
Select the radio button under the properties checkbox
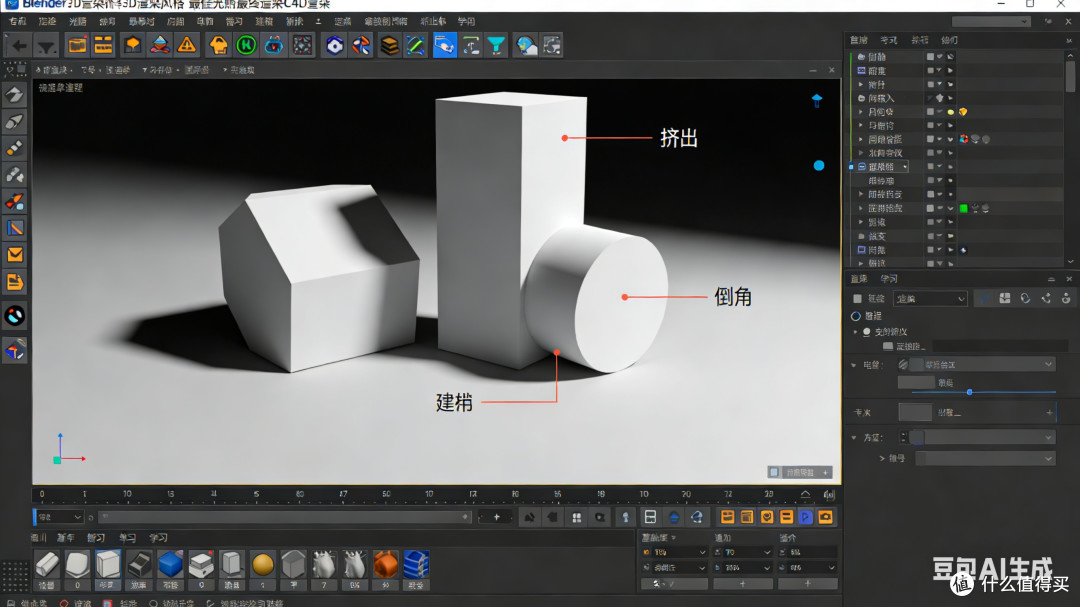856,316
